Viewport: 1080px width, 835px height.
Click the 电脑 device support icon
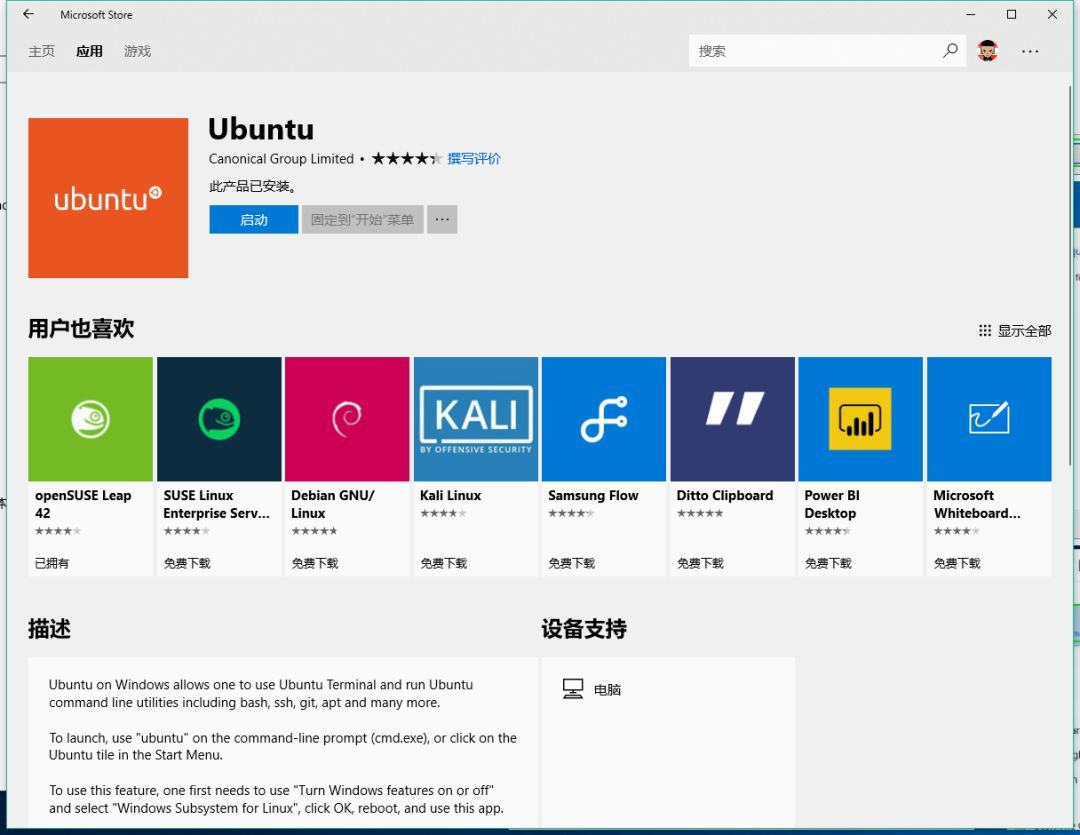tap(573, 688)
